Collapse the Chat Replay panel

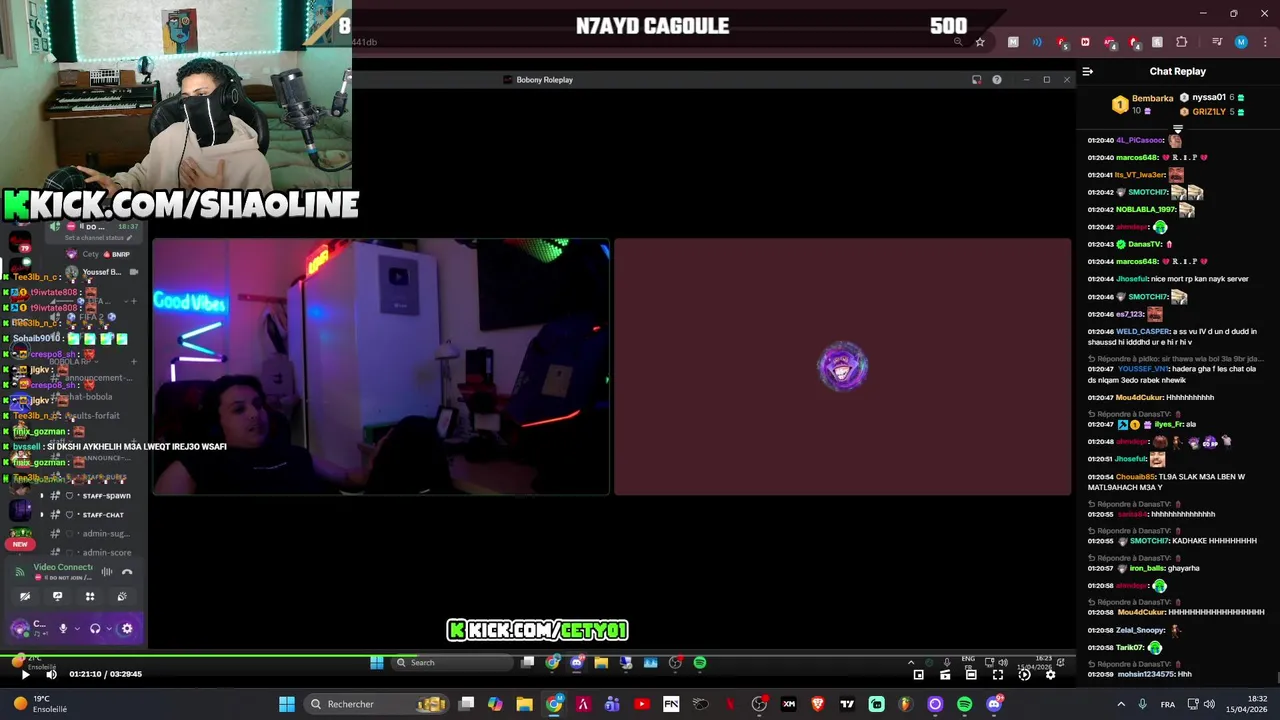1088,71
